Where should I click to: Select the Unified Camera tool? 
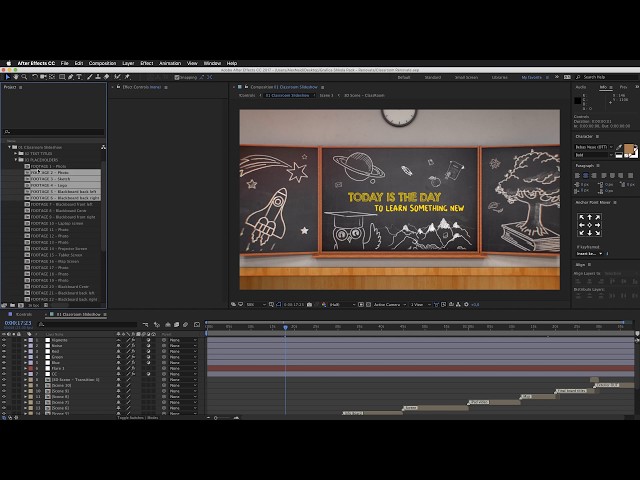(x=43, y=77)
